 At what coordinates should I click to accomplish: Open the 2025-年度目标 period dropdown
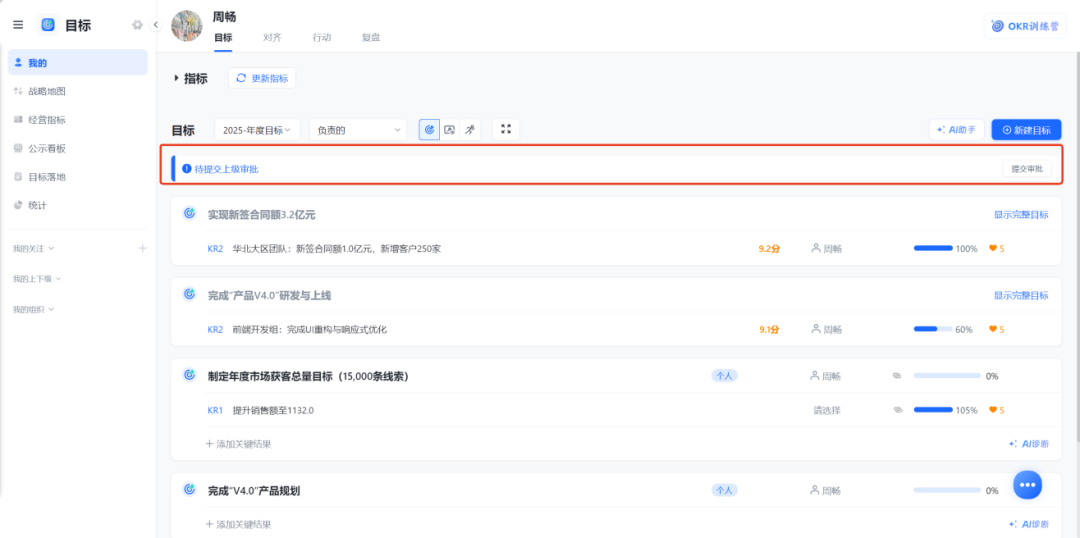click(257, 130)
